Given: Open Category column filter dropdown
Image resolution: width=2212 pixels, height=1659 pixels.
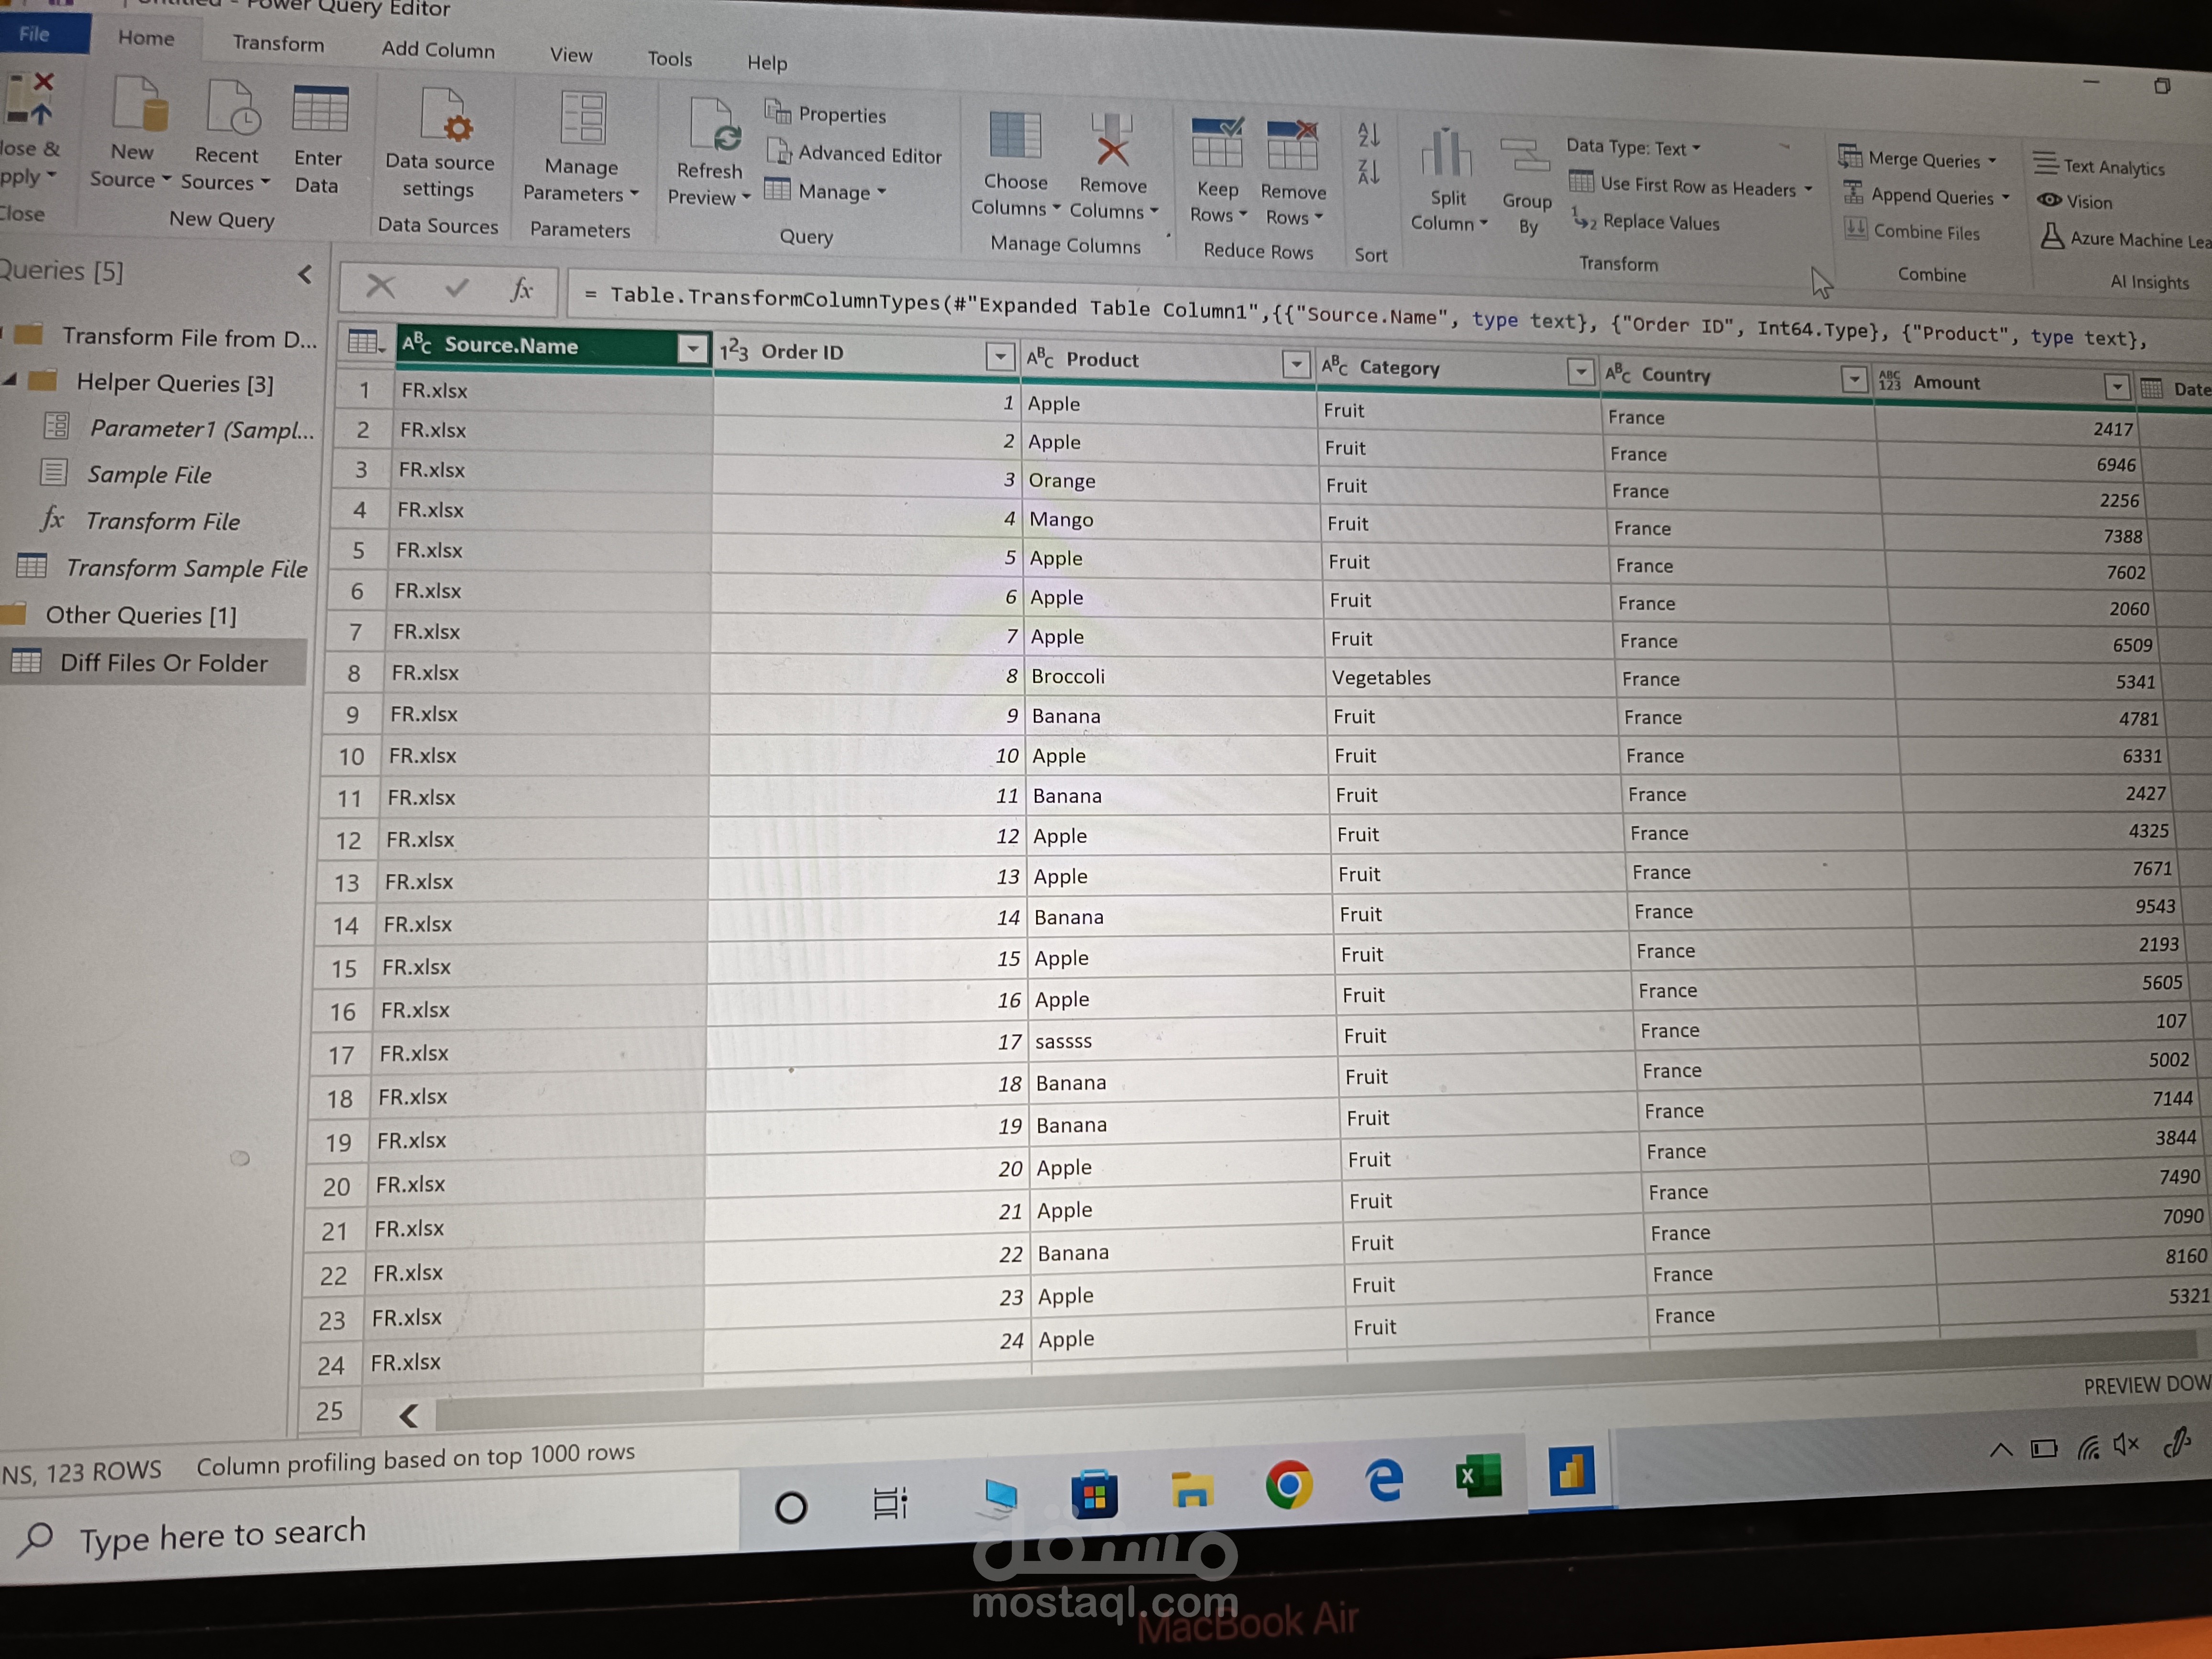Looking at the screenshot, I should click(1580, 372).
